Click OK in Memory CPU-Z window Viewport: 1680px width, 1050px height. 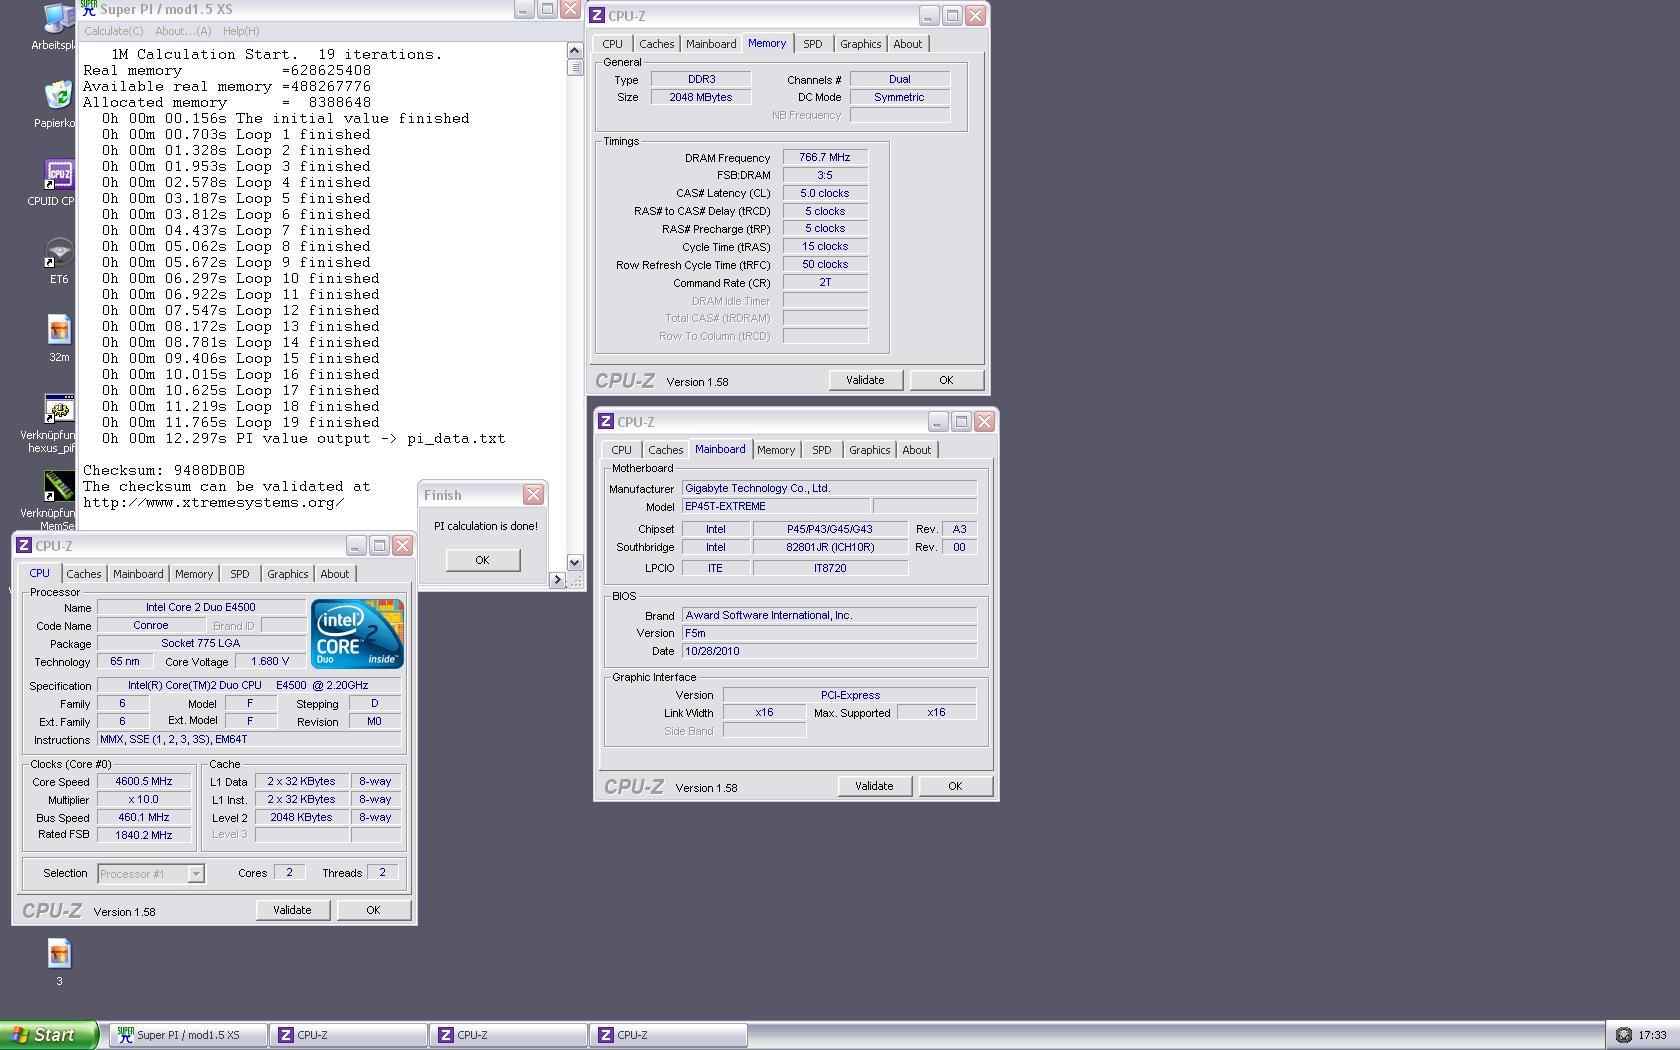coord(946,380)
